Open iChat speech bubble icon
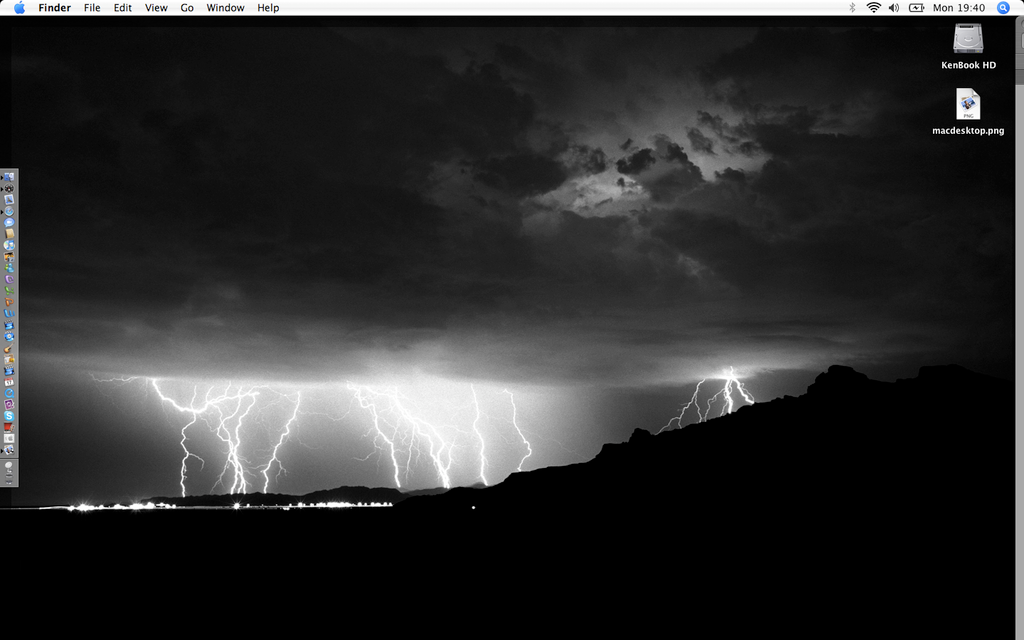 pyautogui.click(x=9, y=222)
